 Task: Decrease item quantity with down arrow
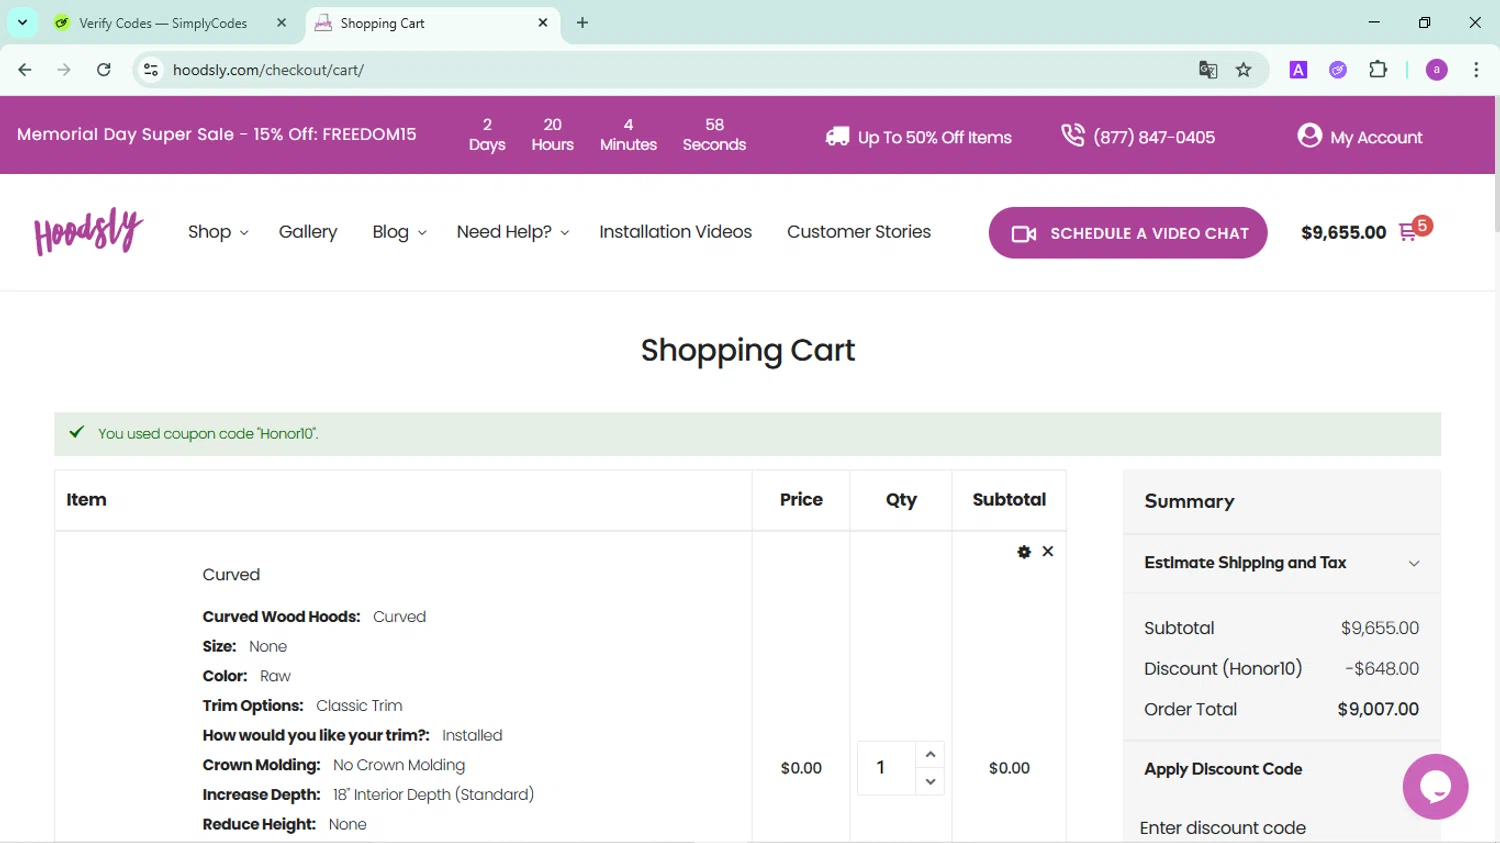(x=930, y=782)
